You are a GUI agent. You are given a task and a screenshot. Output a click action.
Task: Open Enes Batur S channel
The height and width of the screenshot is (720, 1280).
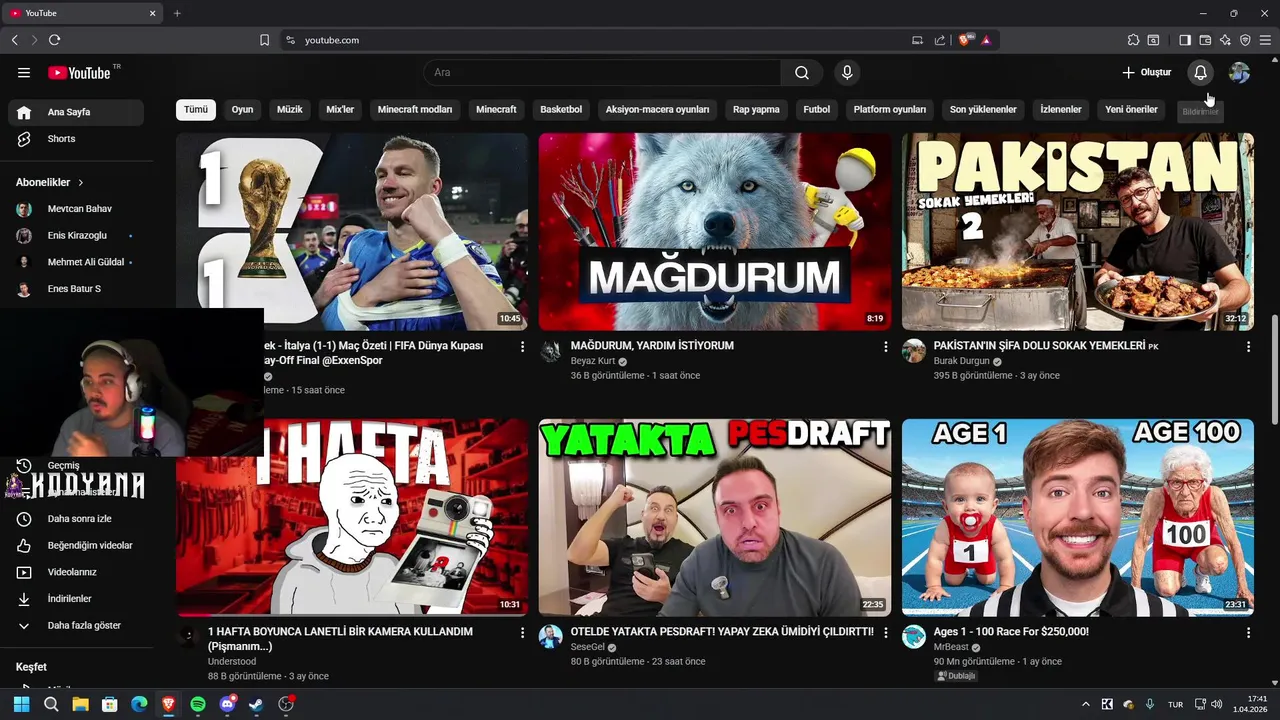76,289
